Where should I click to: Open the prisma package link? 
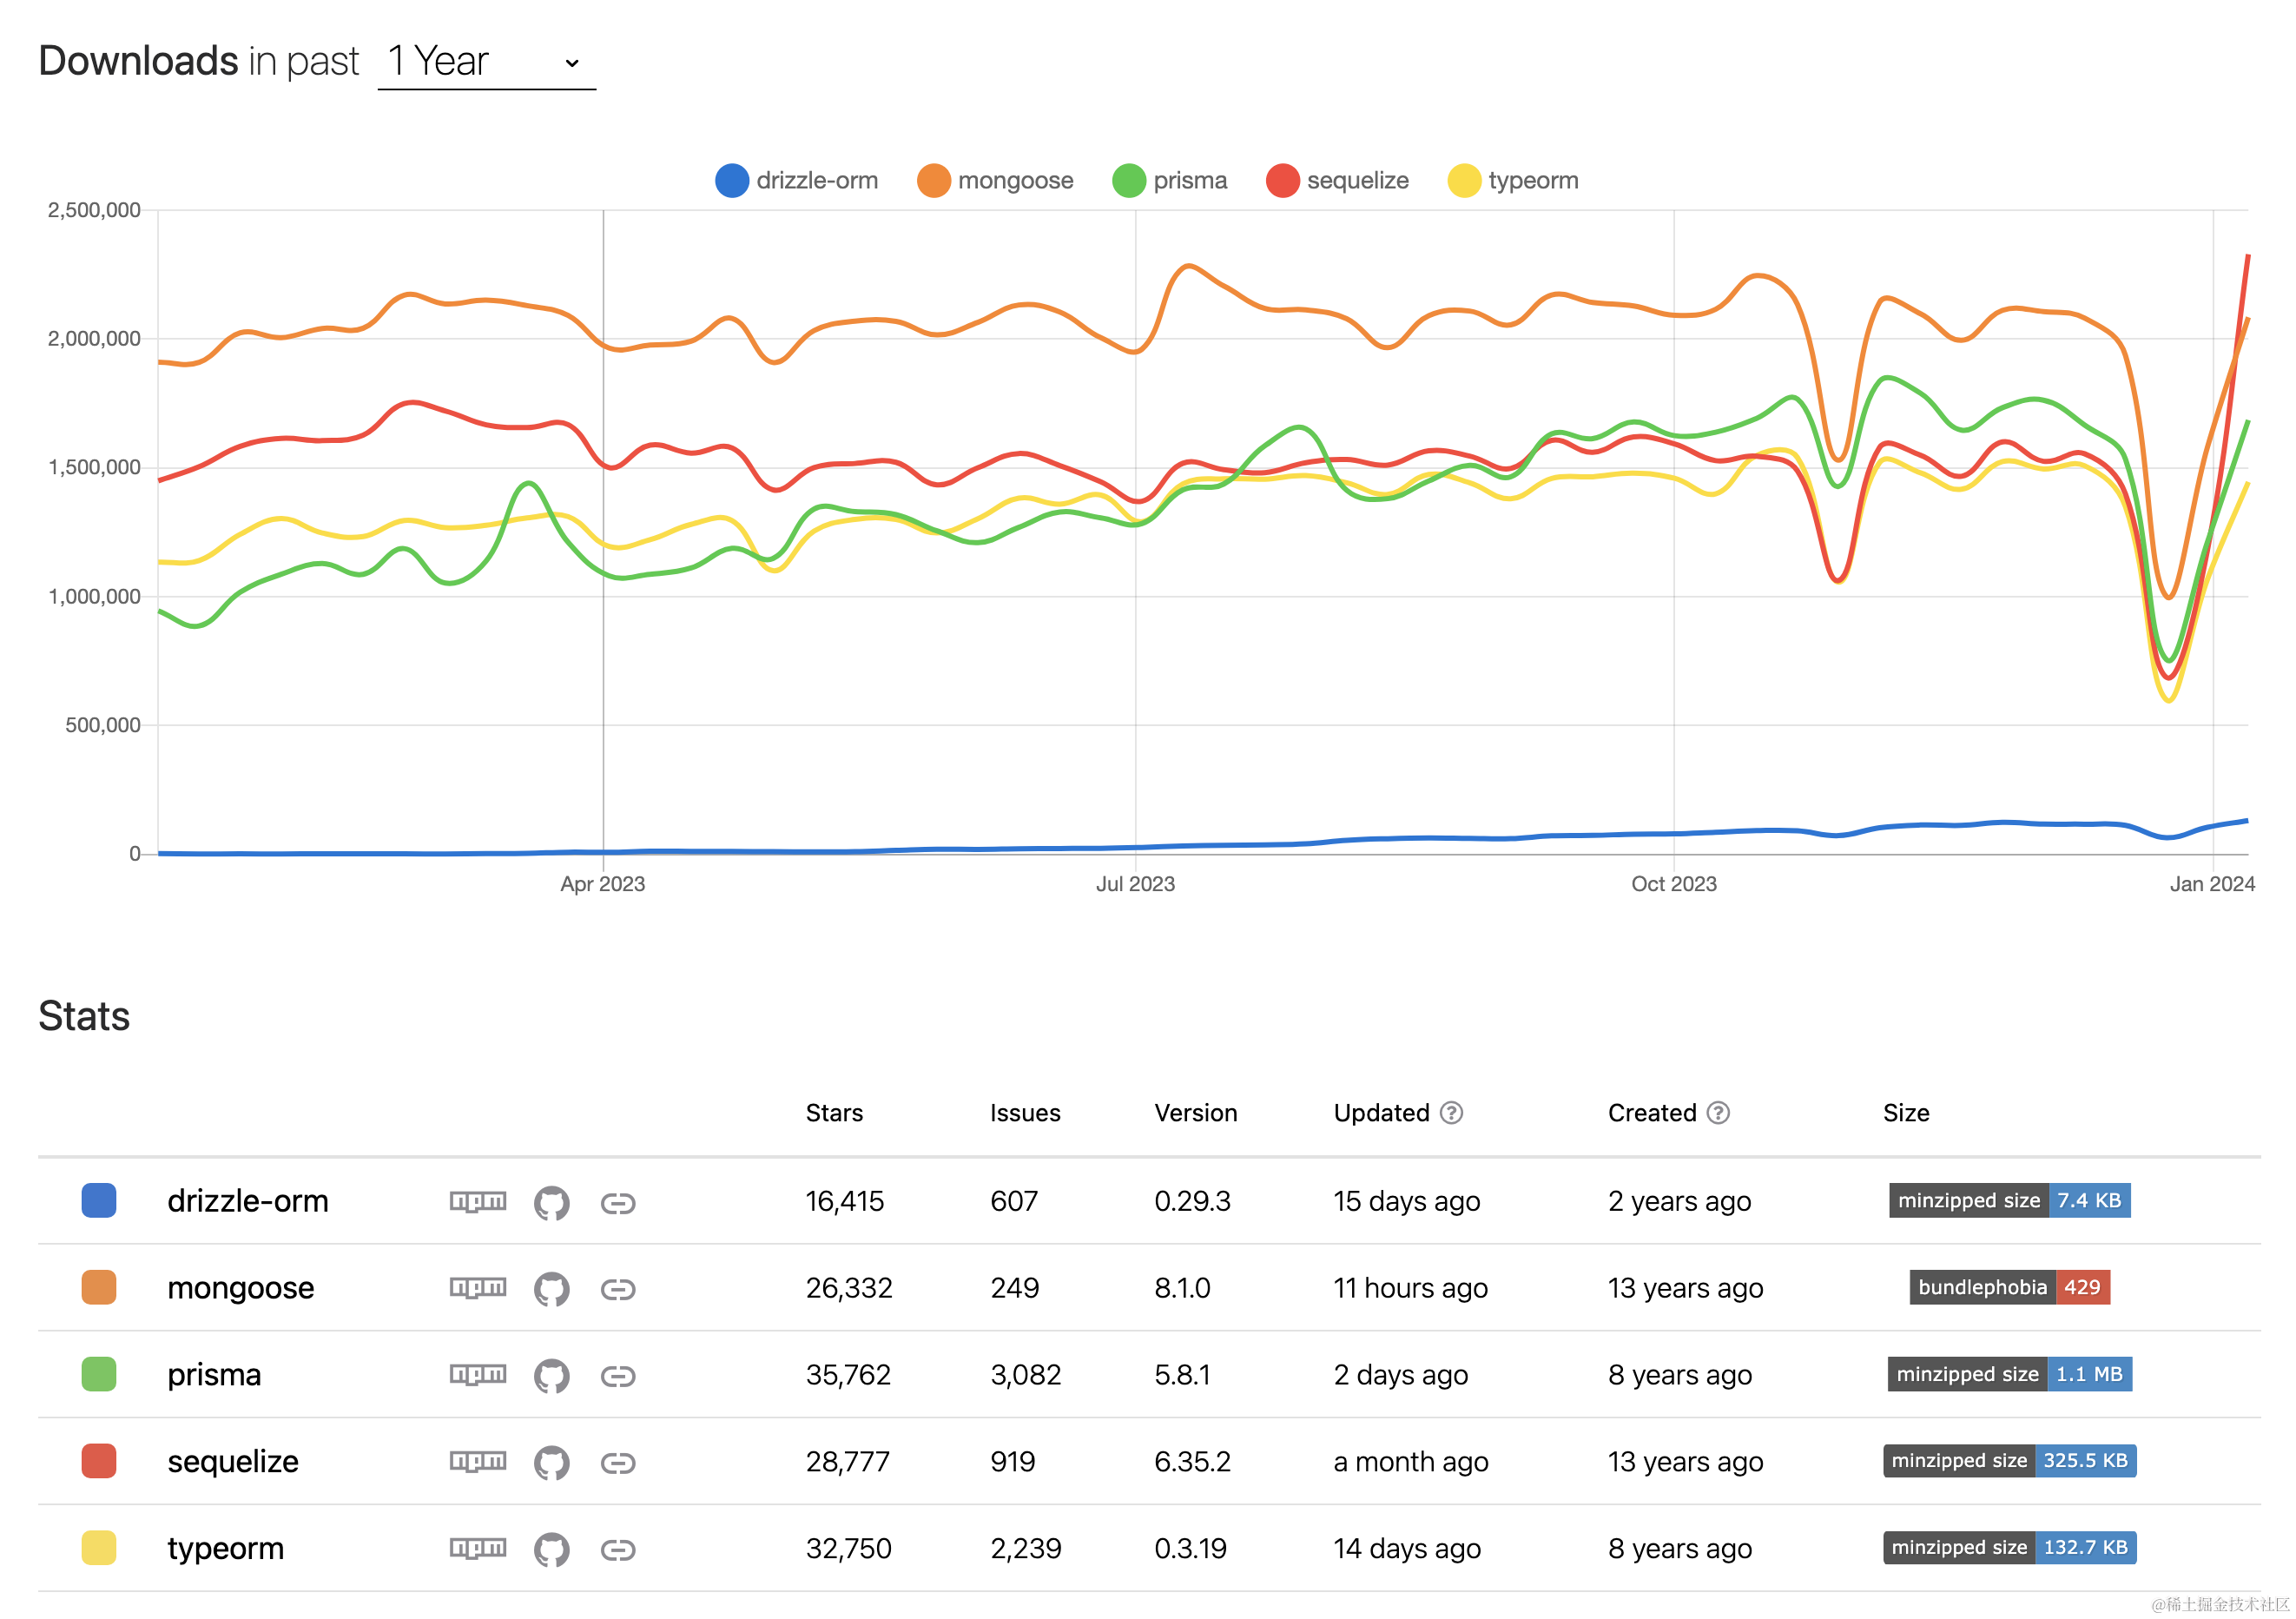214,1374
